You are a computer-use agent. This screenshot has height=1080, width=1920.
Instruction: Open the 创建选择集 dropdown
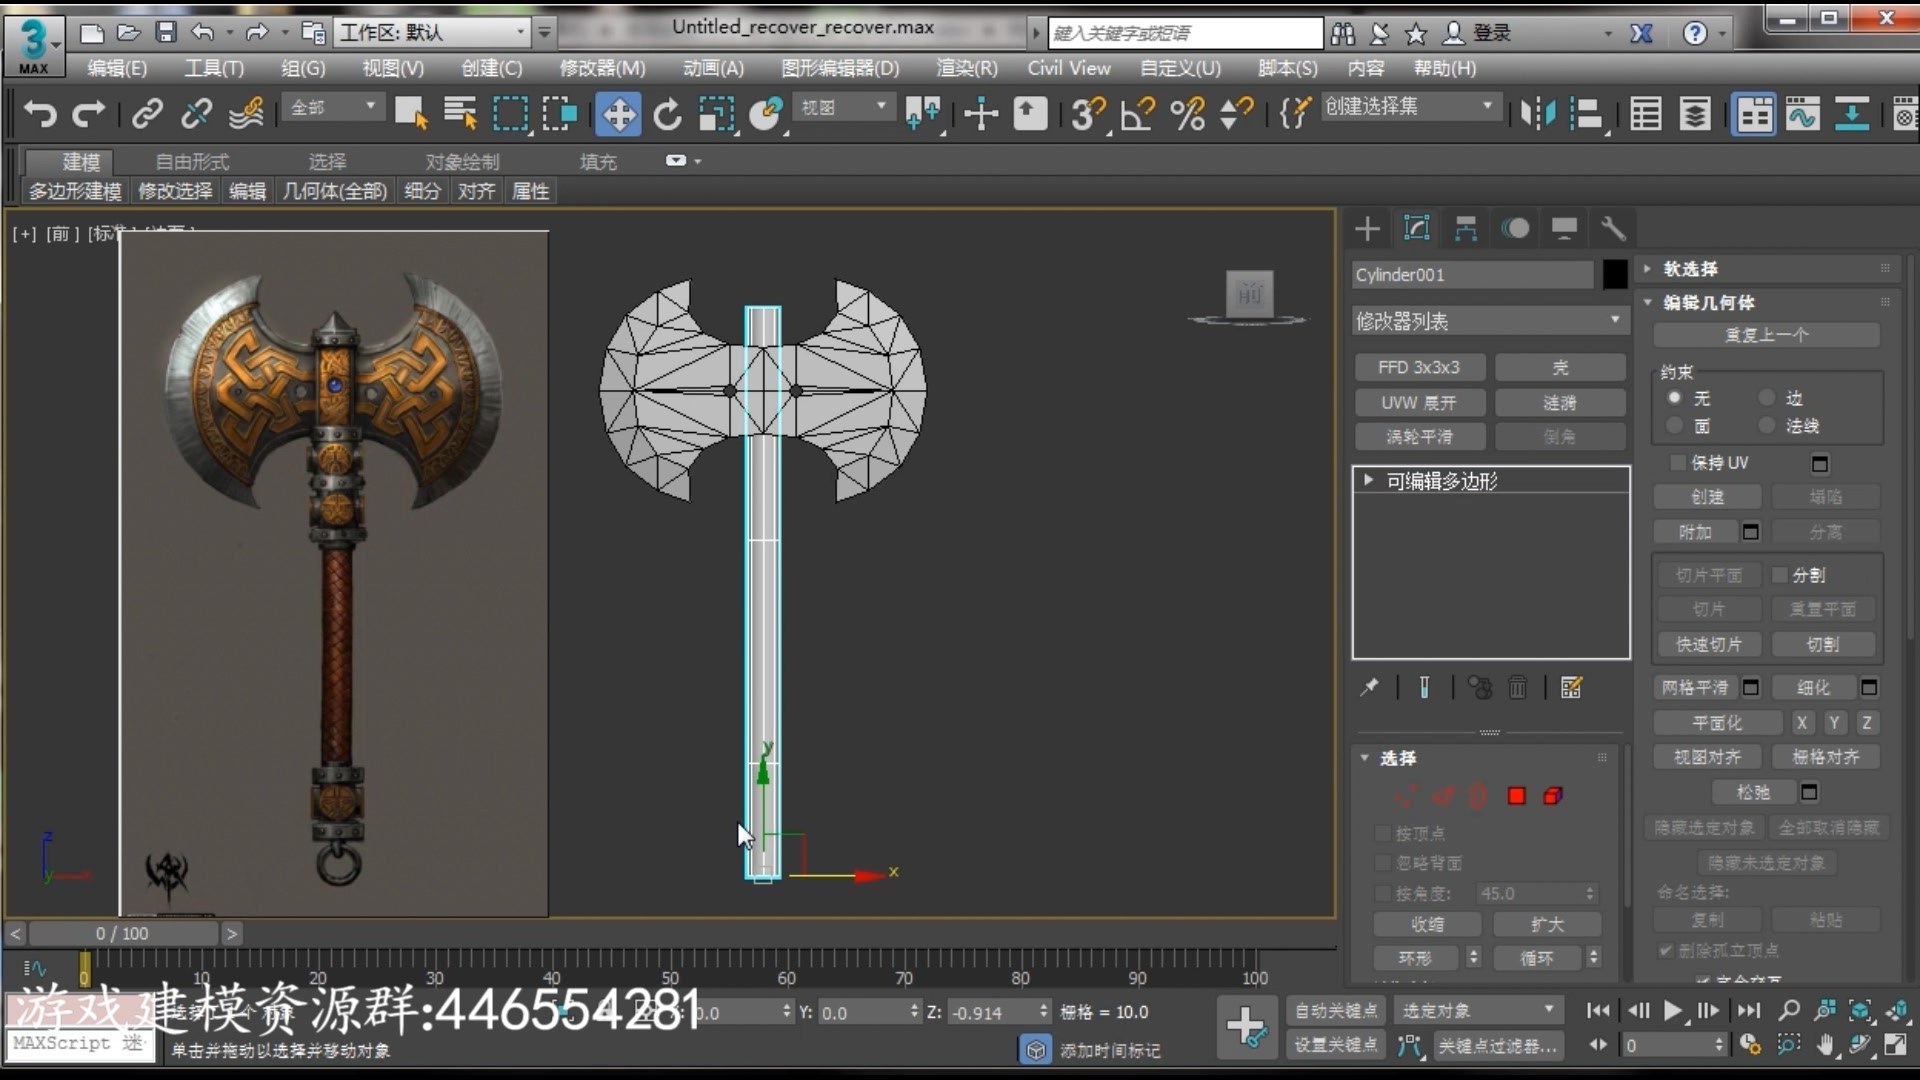[1409, 106]
